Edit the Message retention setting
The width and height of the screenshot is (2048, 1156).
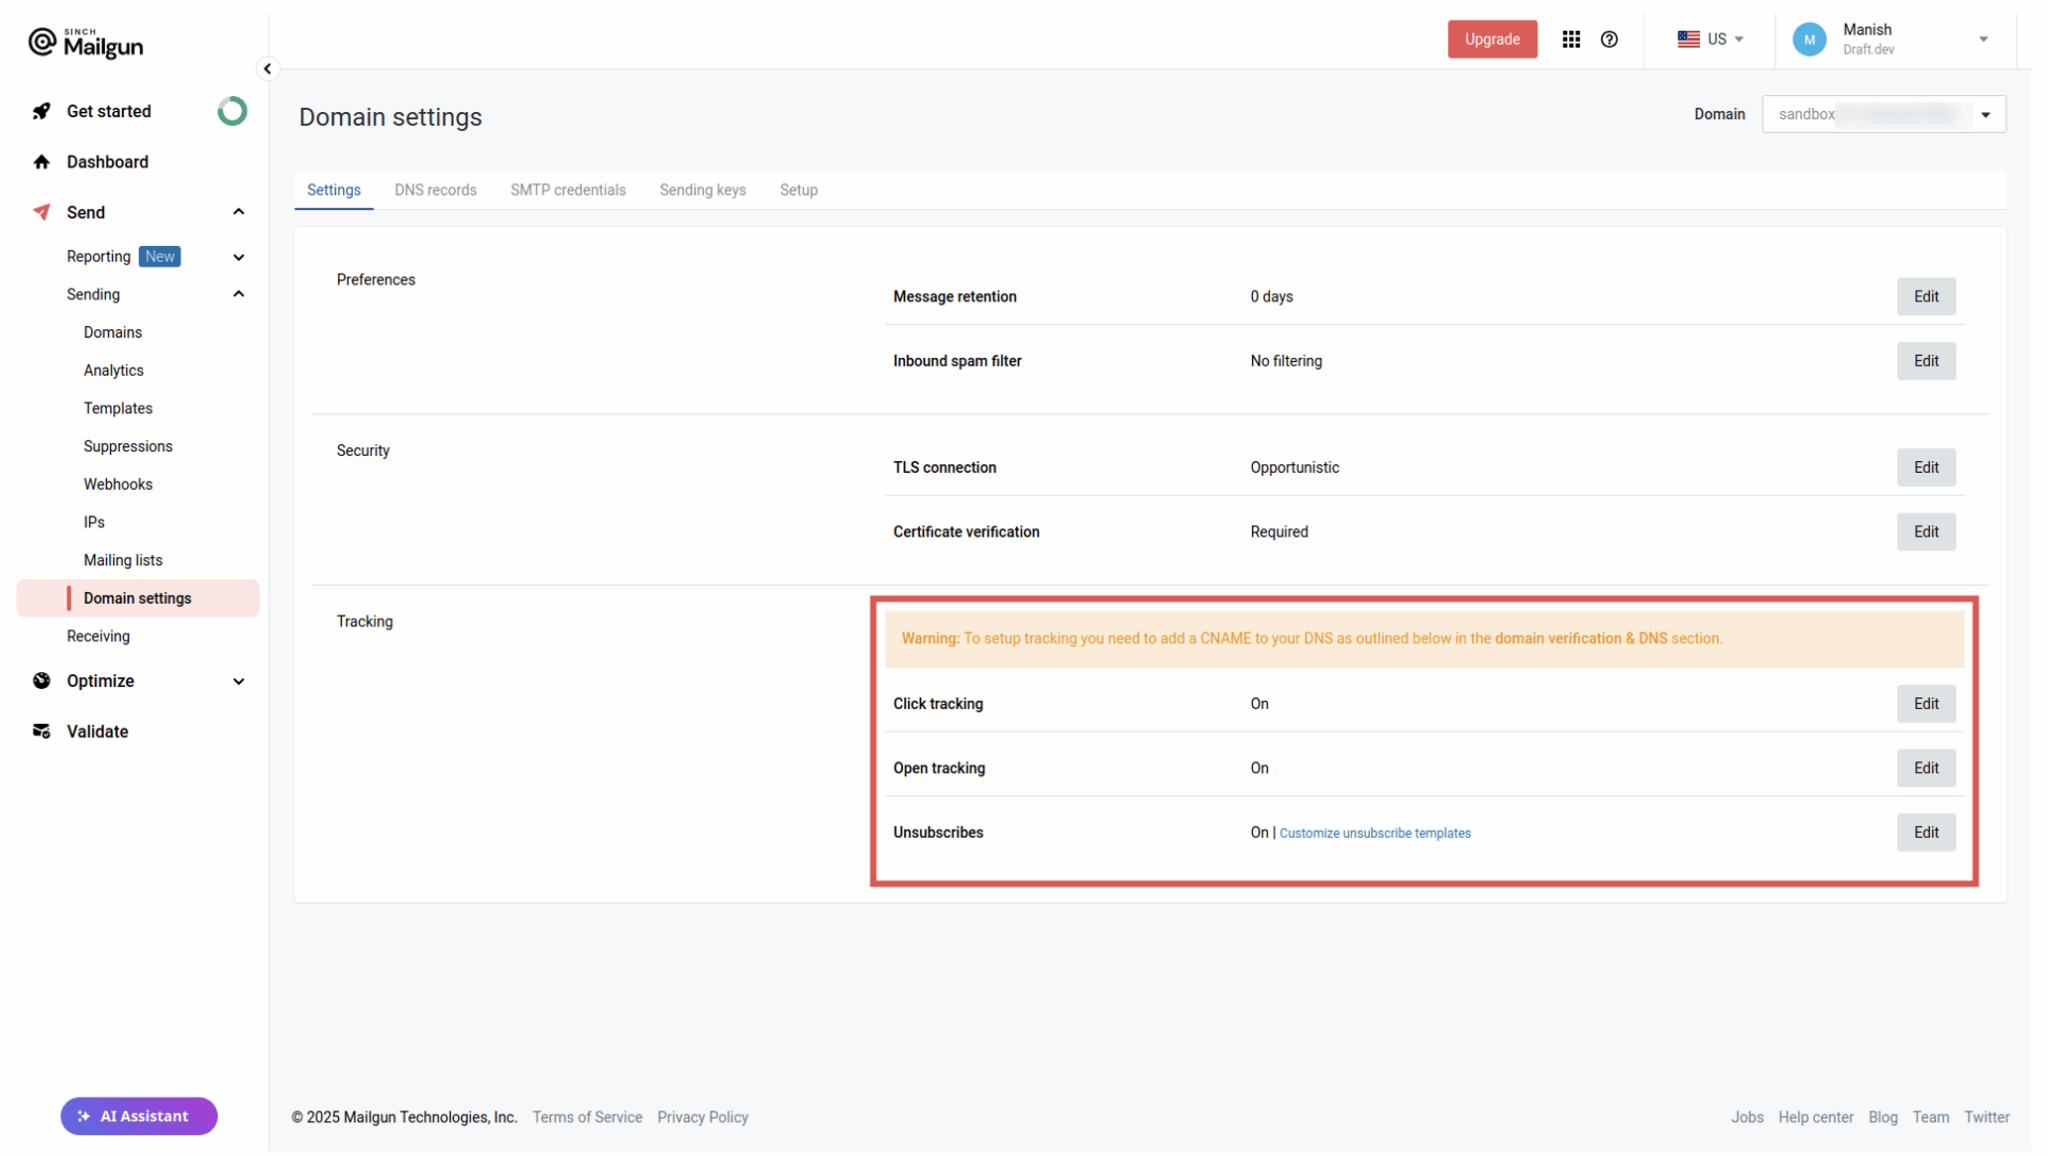tap(1926, 296)
